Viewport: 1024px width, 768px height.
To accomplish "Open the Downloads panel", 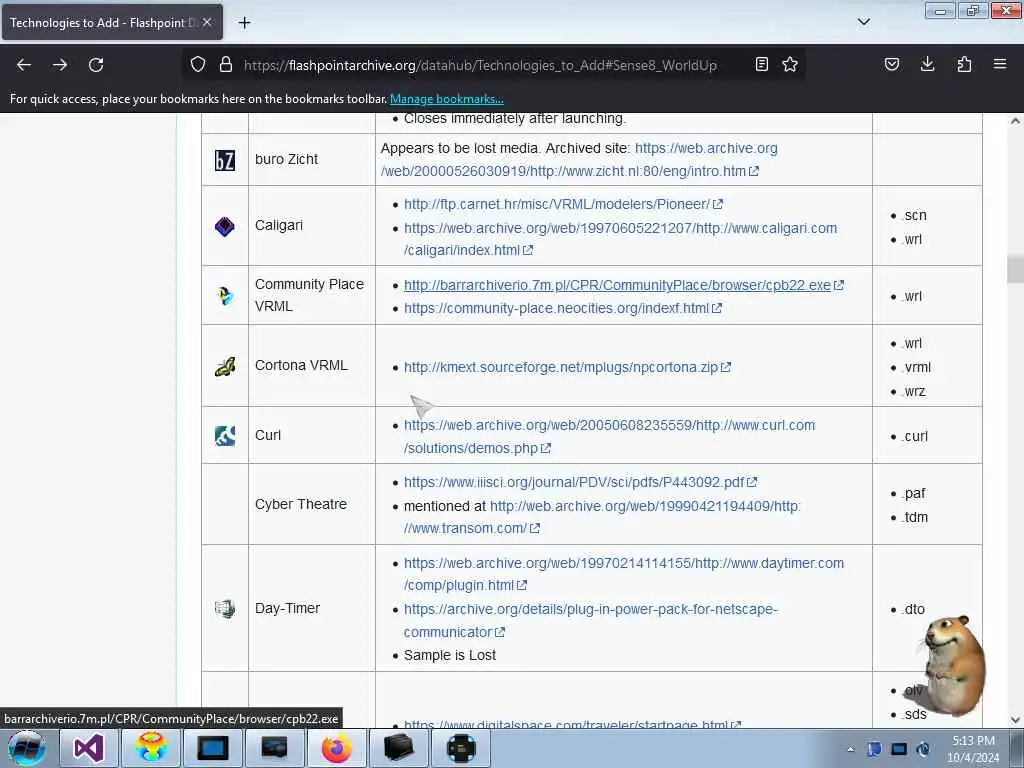I will click(927, 64).
